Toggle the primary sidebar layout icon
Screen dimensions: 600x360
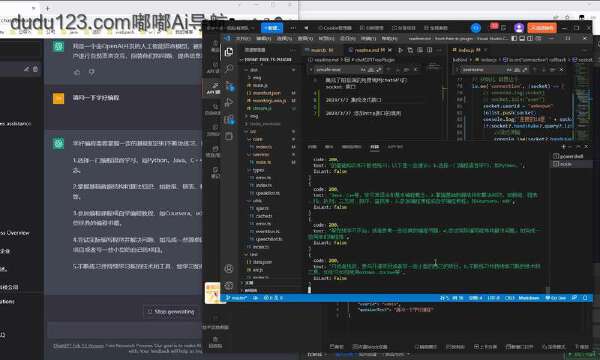tap(514, 38)
